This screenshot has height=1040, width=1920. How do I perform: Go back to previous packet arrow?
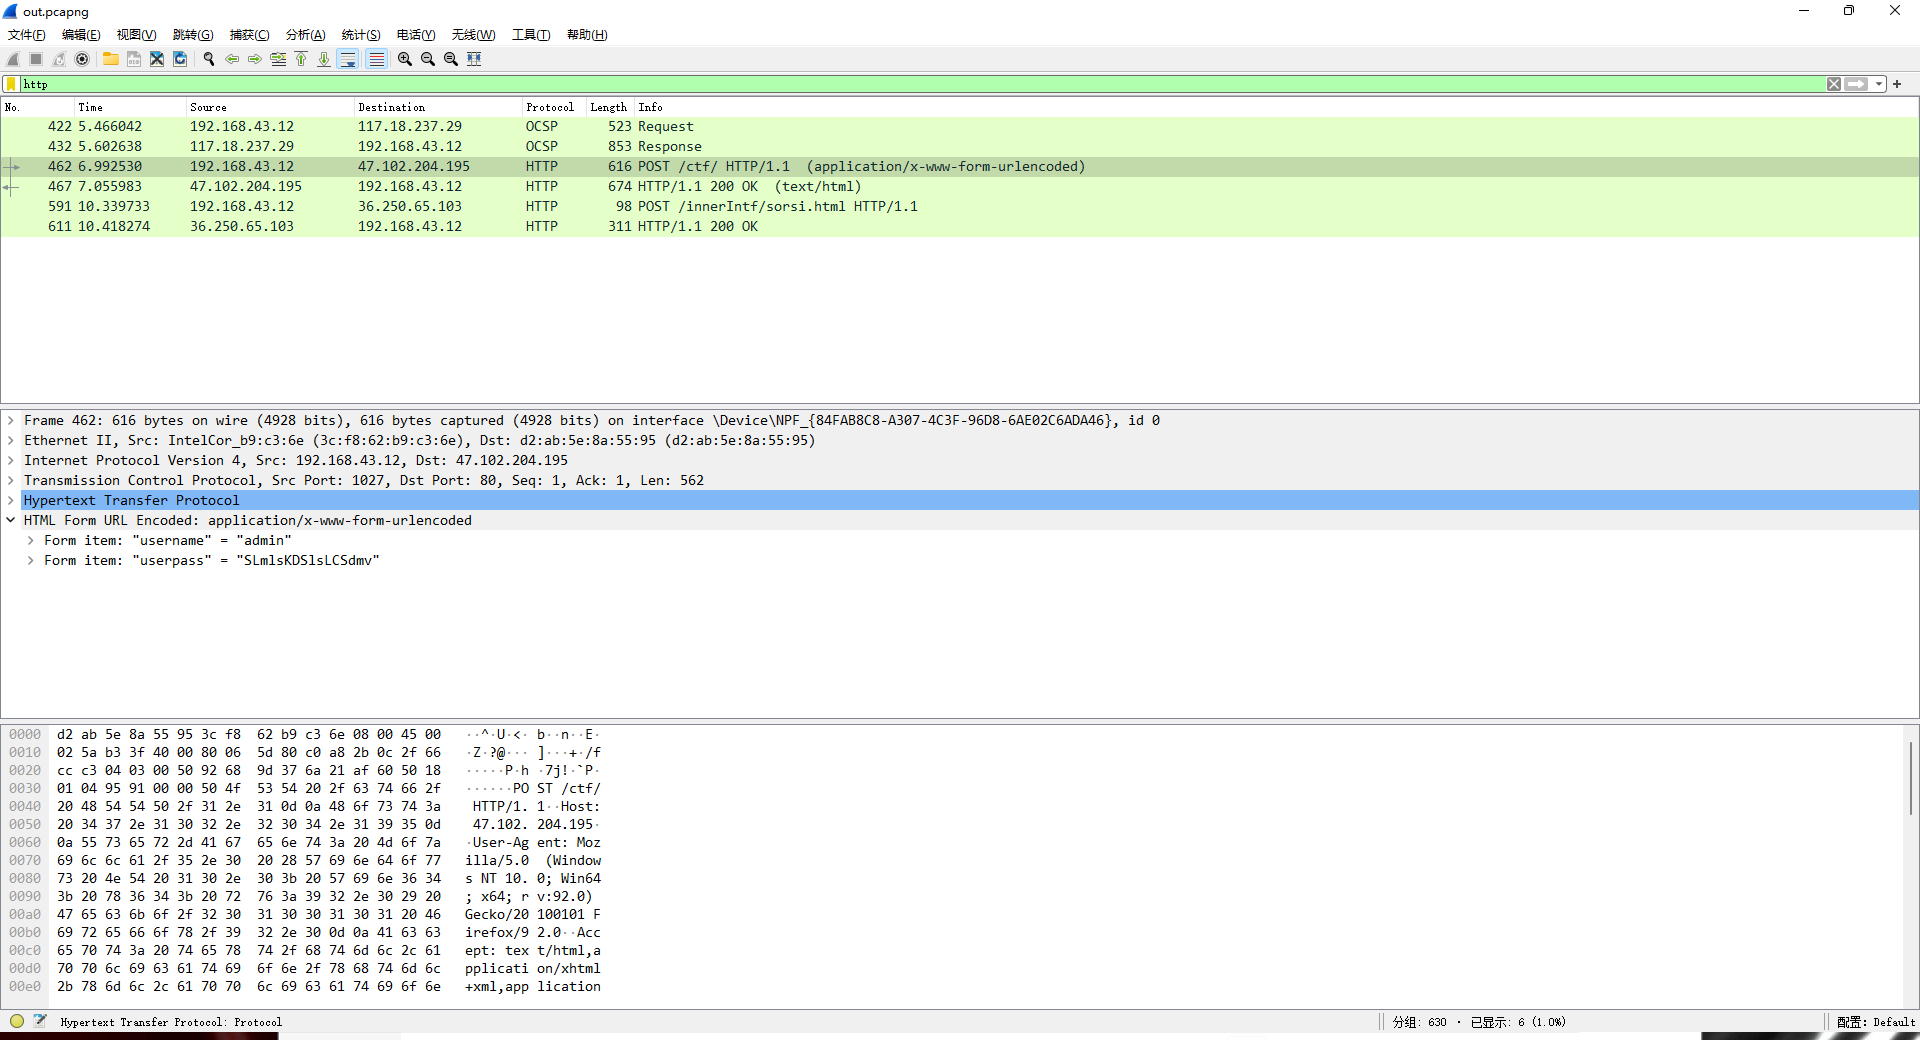232,59
